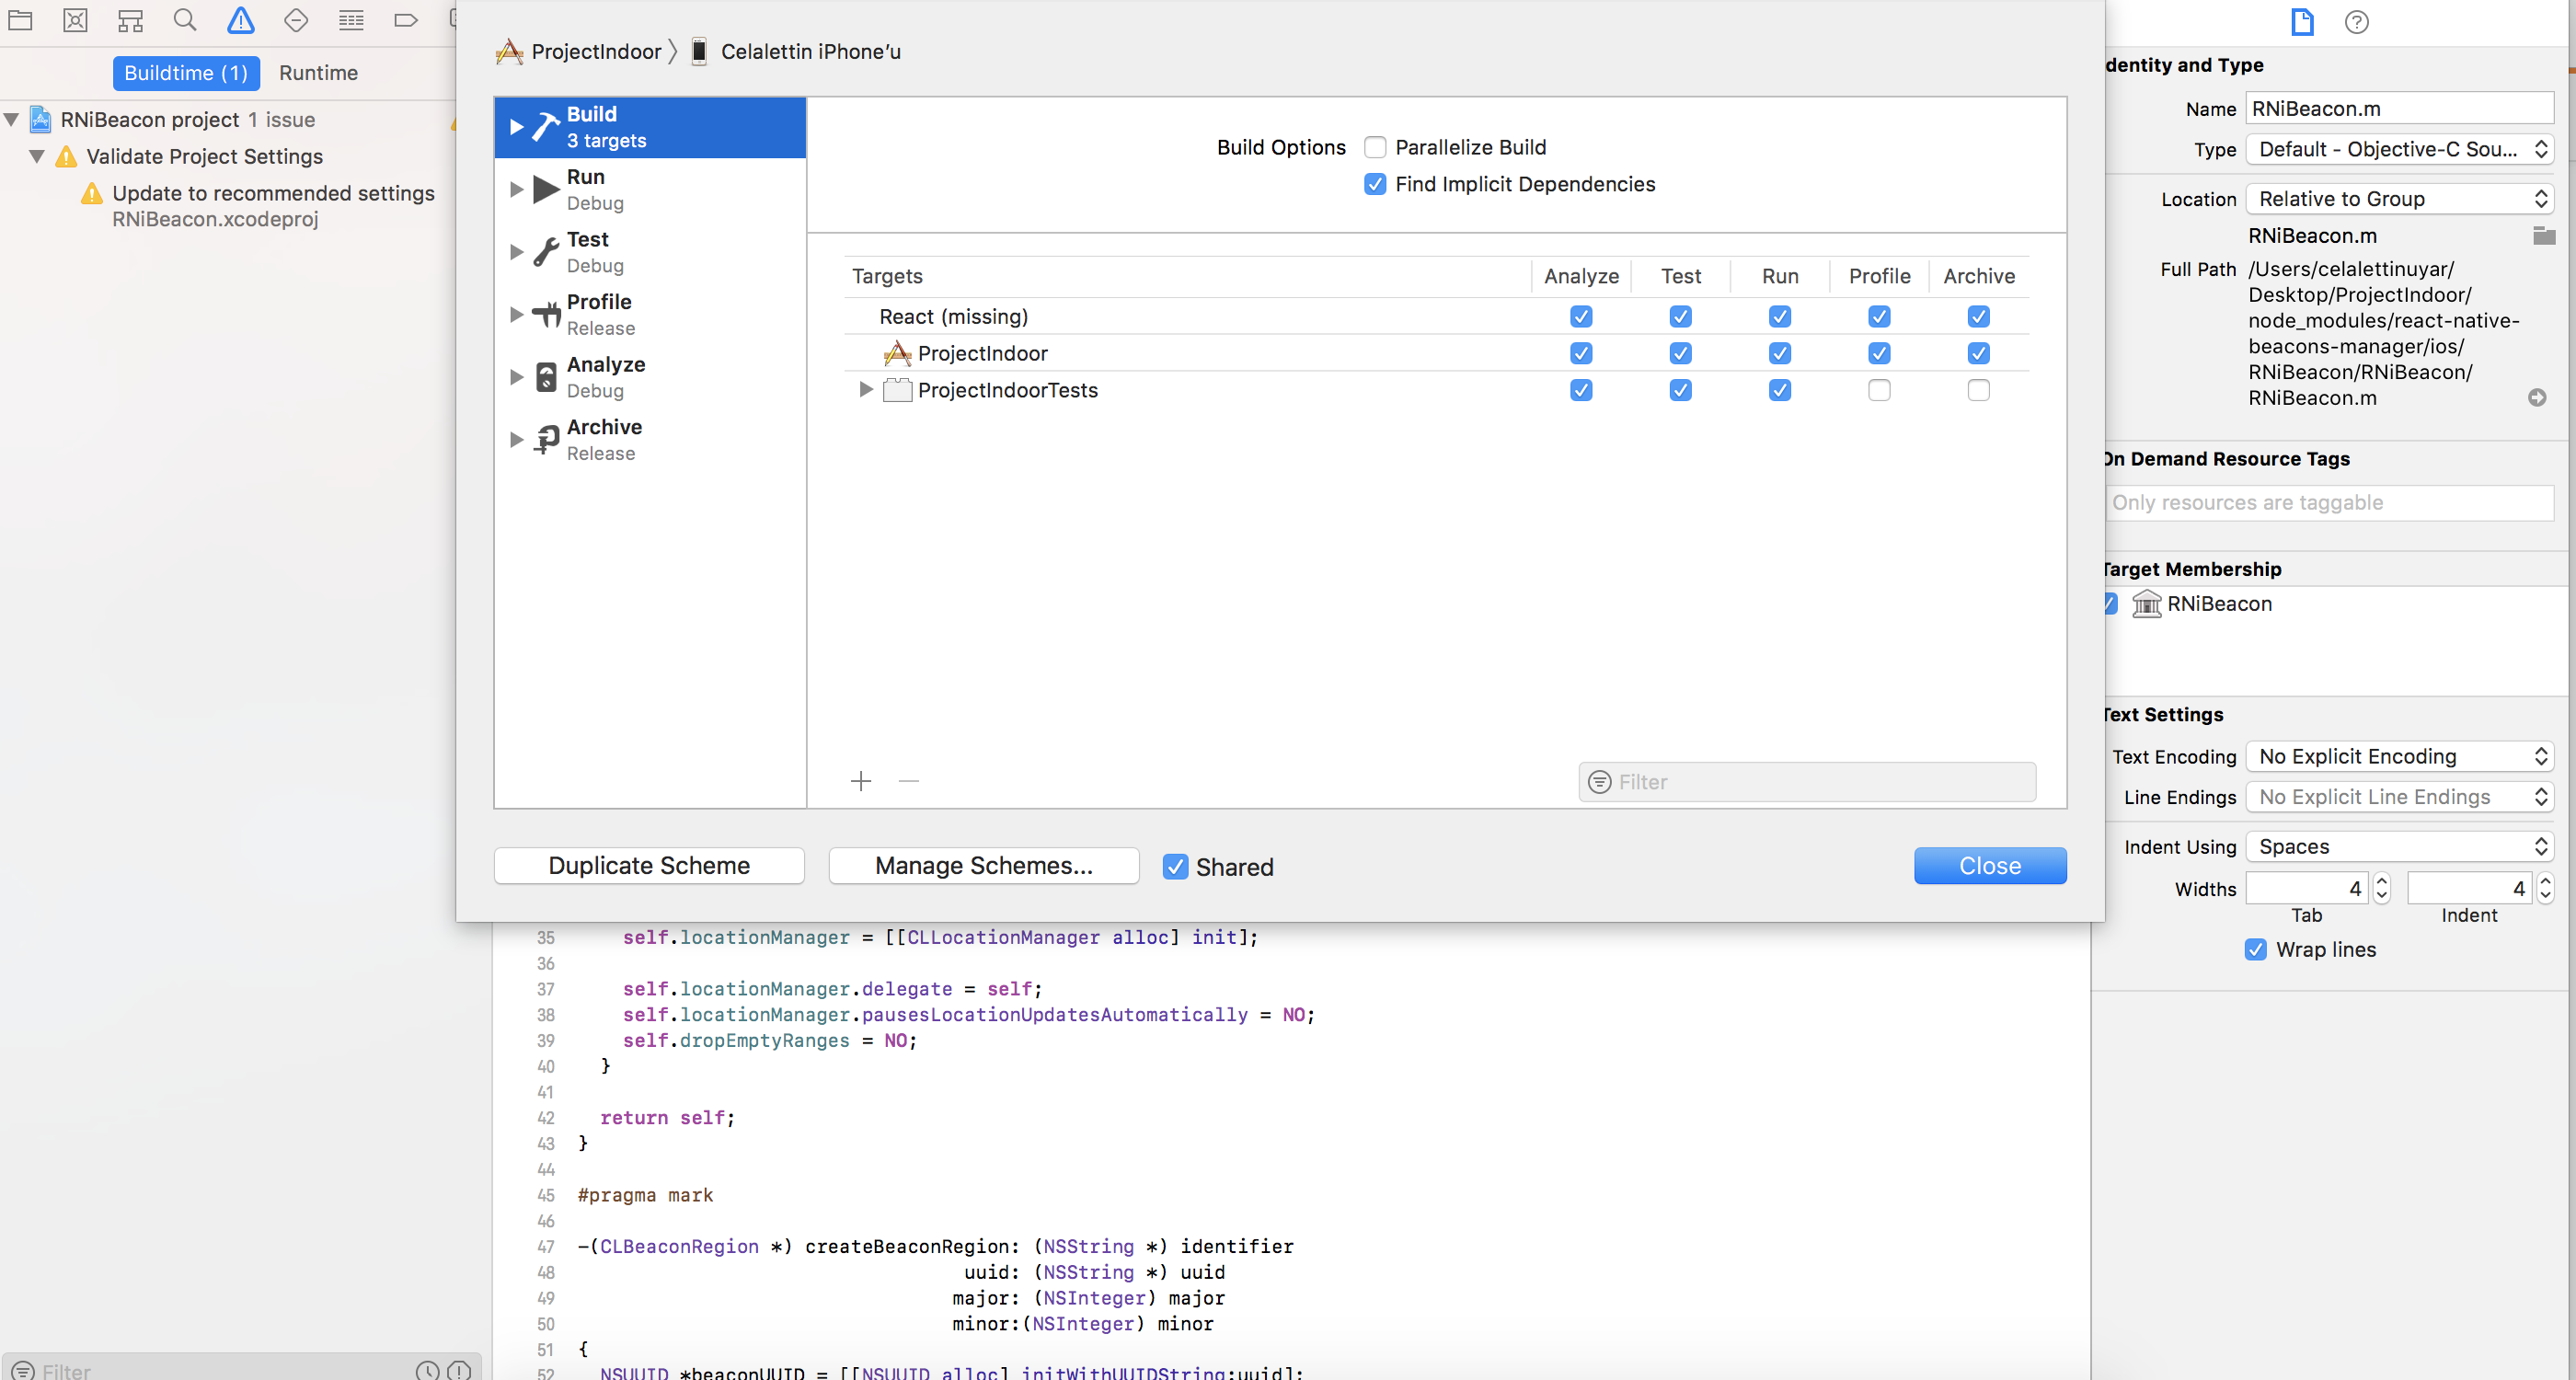Open the Test navigator diamond icon
The height and width of the screenshot is (1380, 2576).
tap(296, 20)
